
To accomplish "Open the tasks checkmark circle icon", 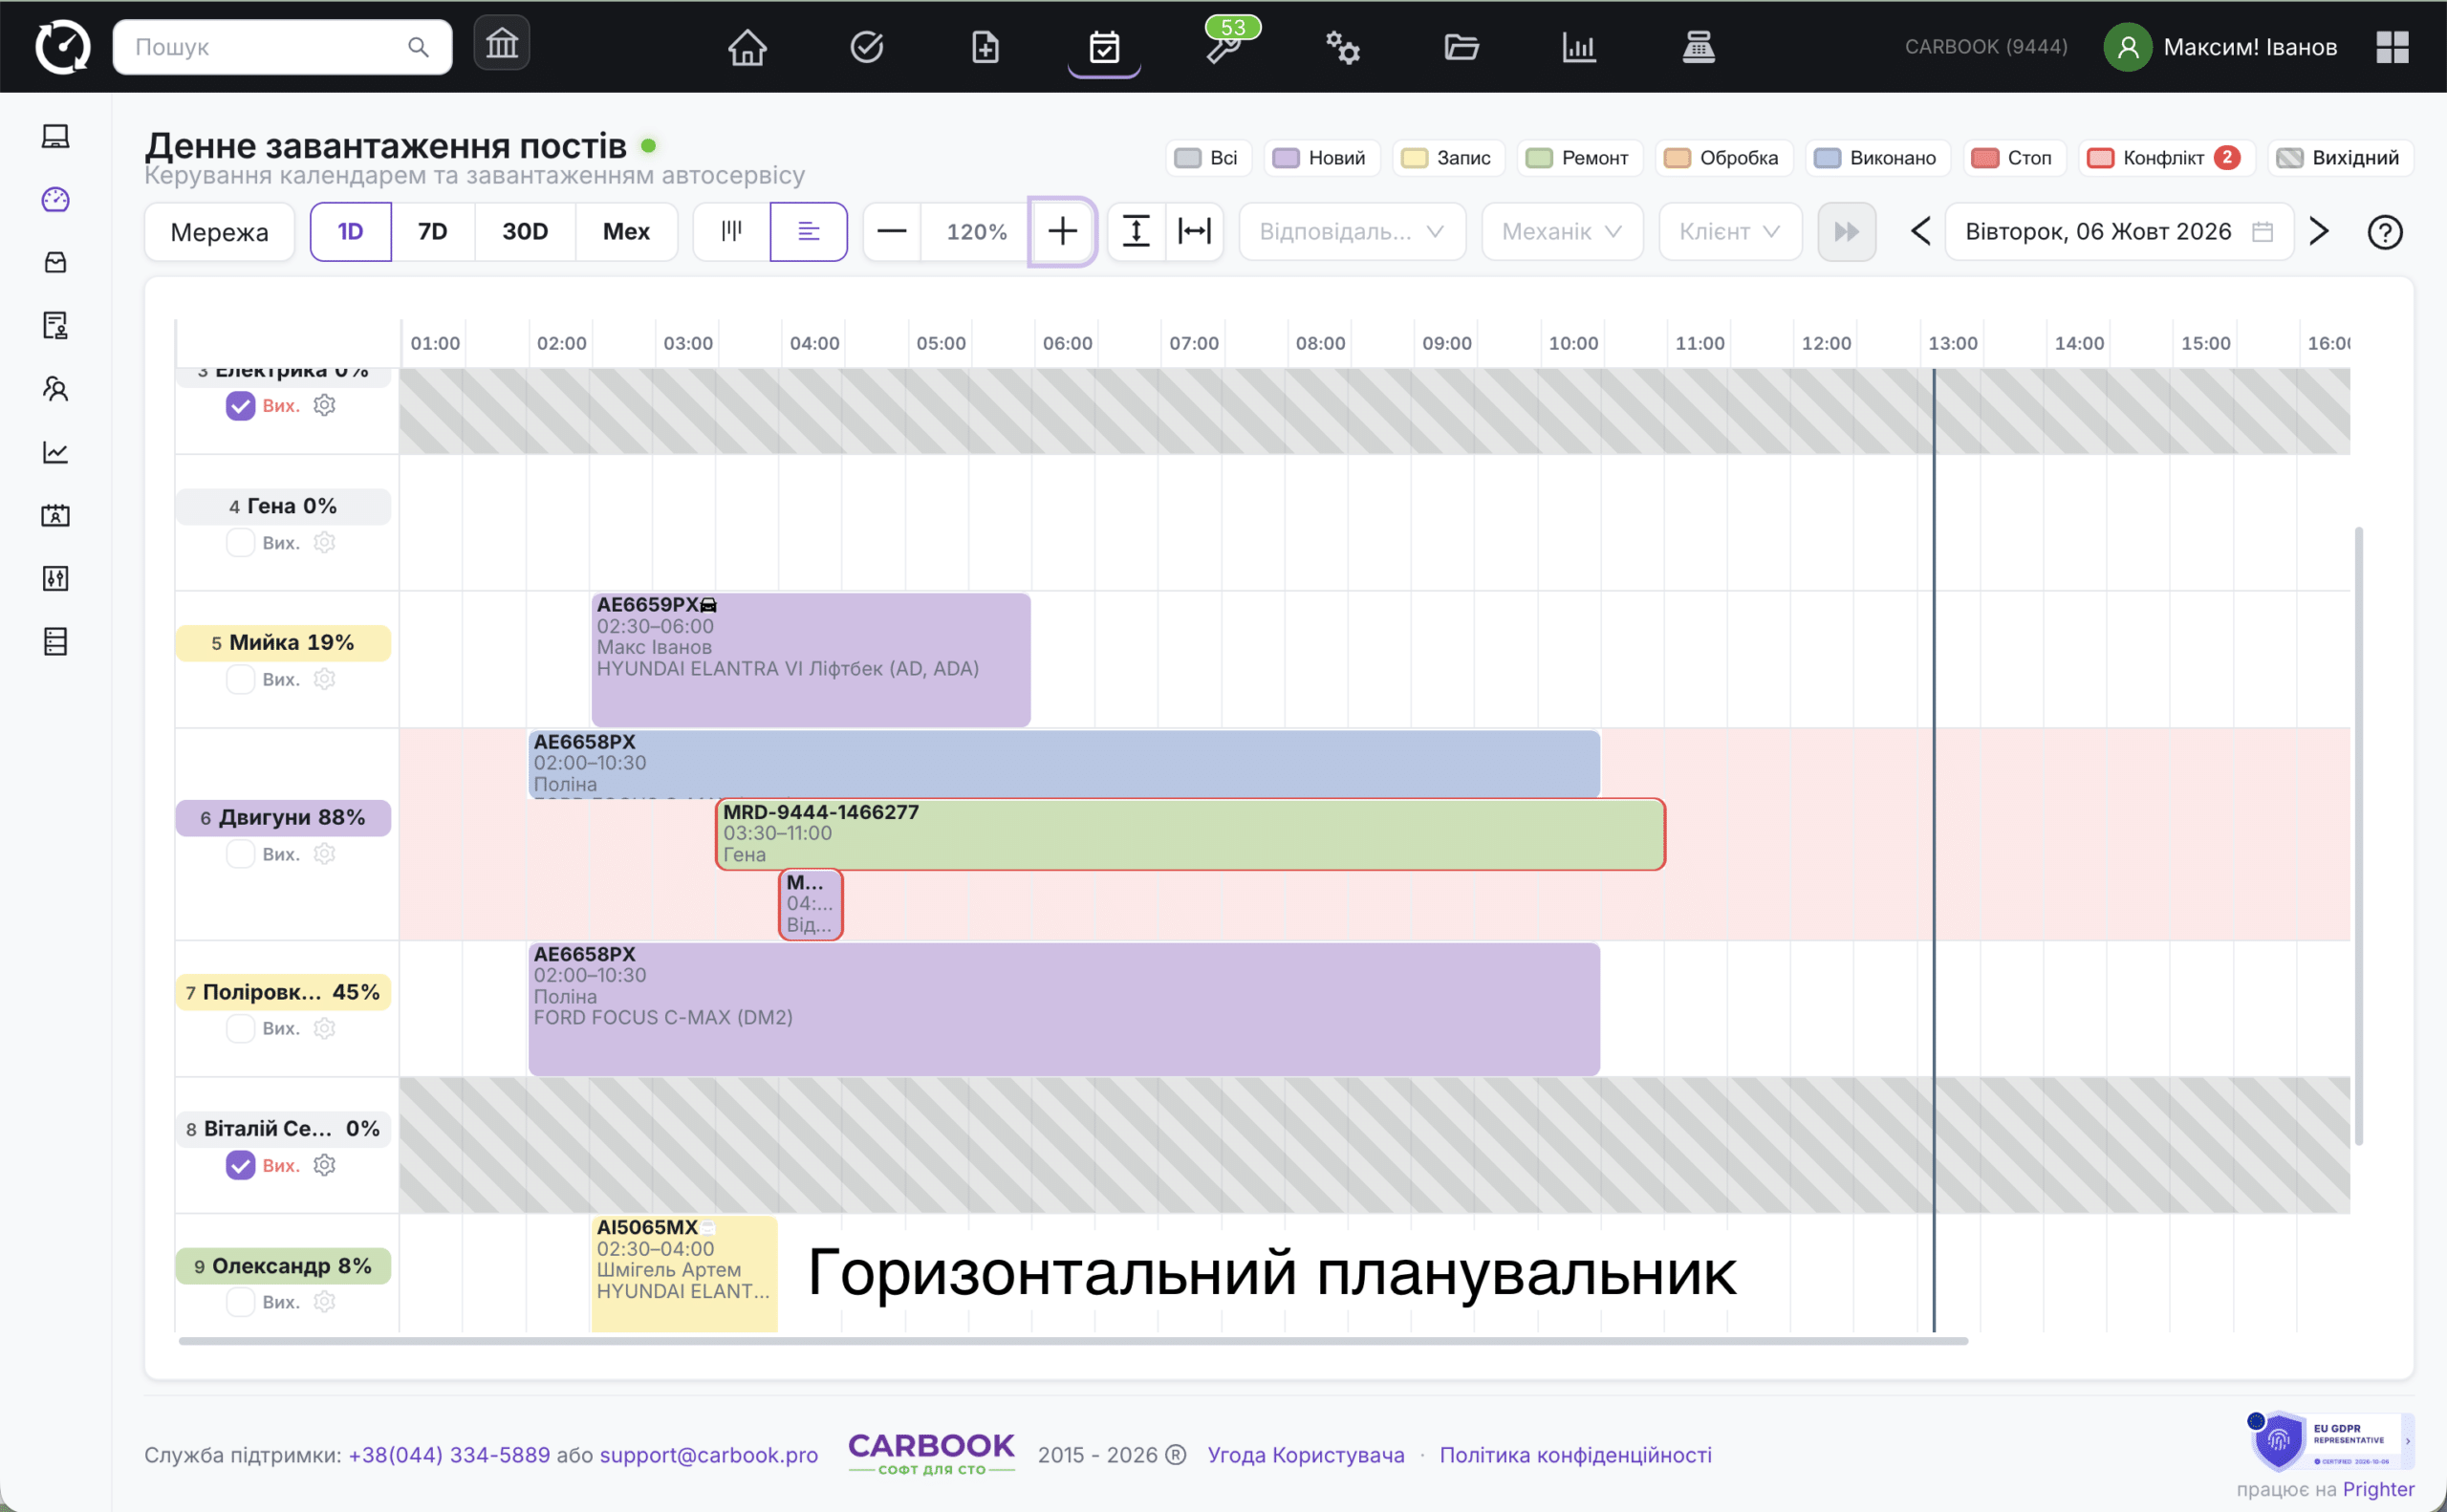I will coord(866,47).
